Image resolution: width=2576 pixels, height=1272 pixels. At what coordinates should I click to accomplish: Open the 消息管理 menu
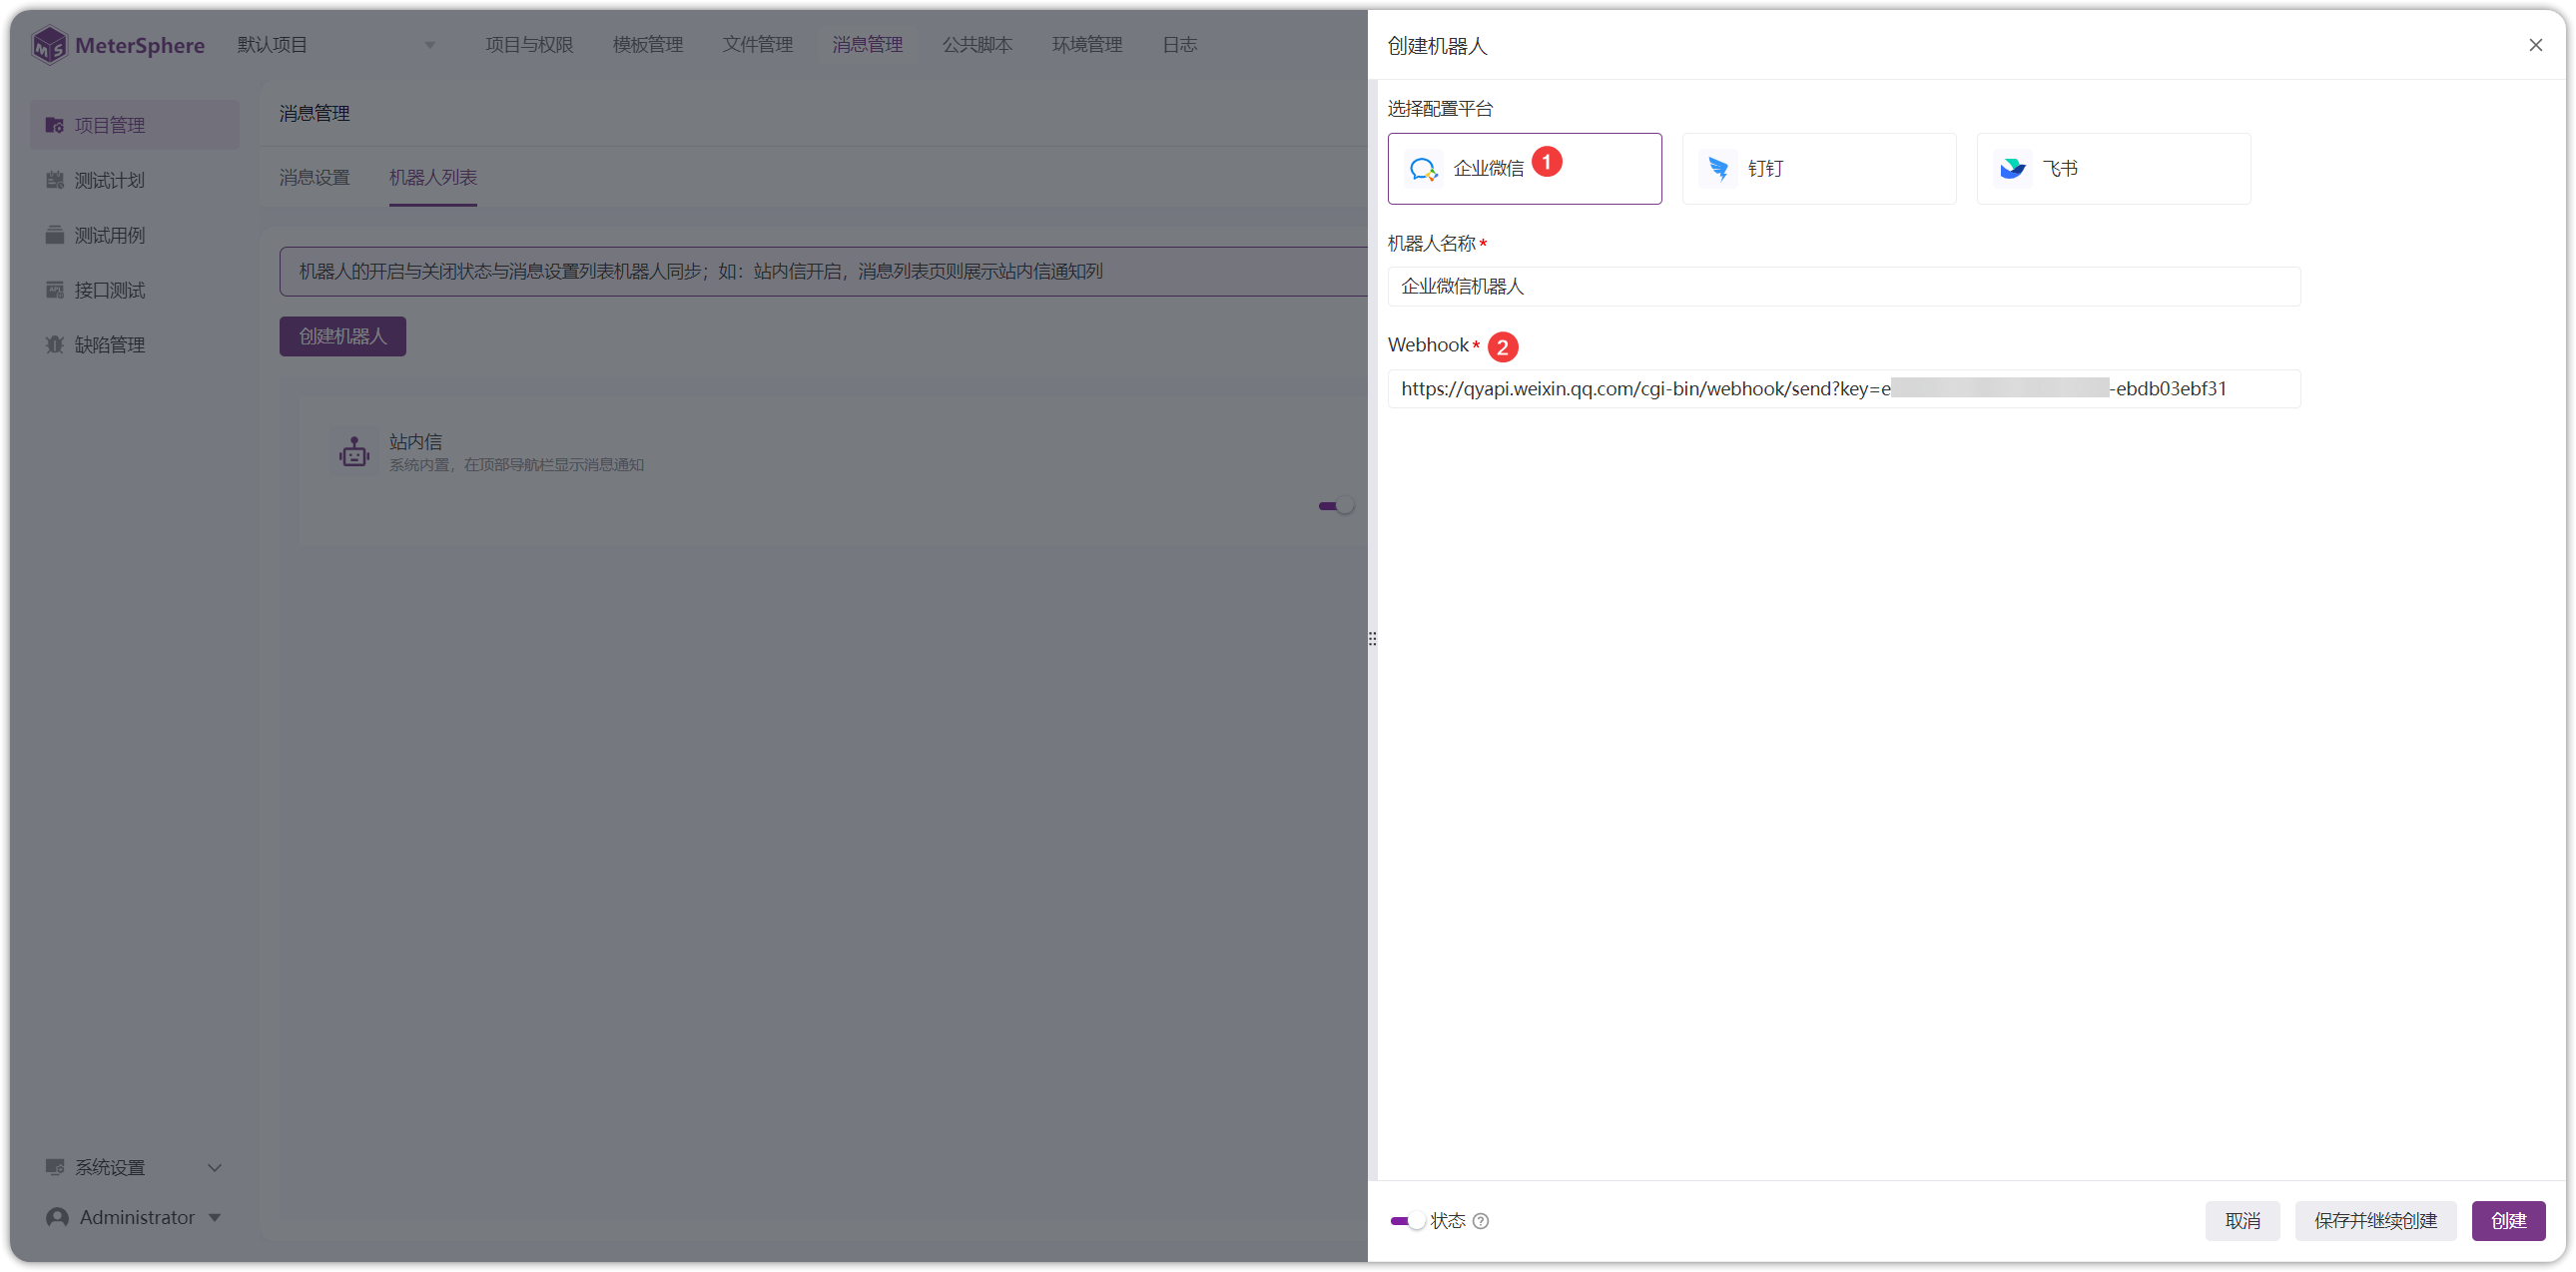(x=867, y=45)
